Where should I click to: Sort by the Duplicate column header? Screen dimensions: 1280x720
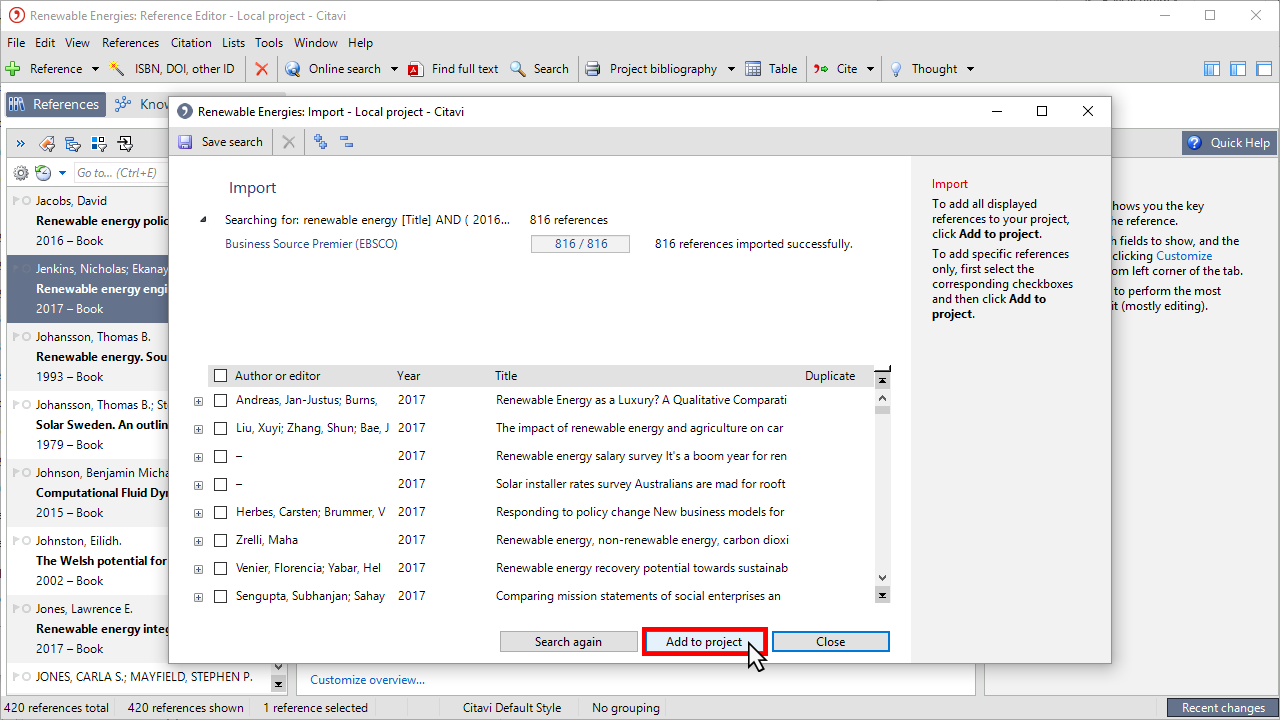[x=830, y=376]
